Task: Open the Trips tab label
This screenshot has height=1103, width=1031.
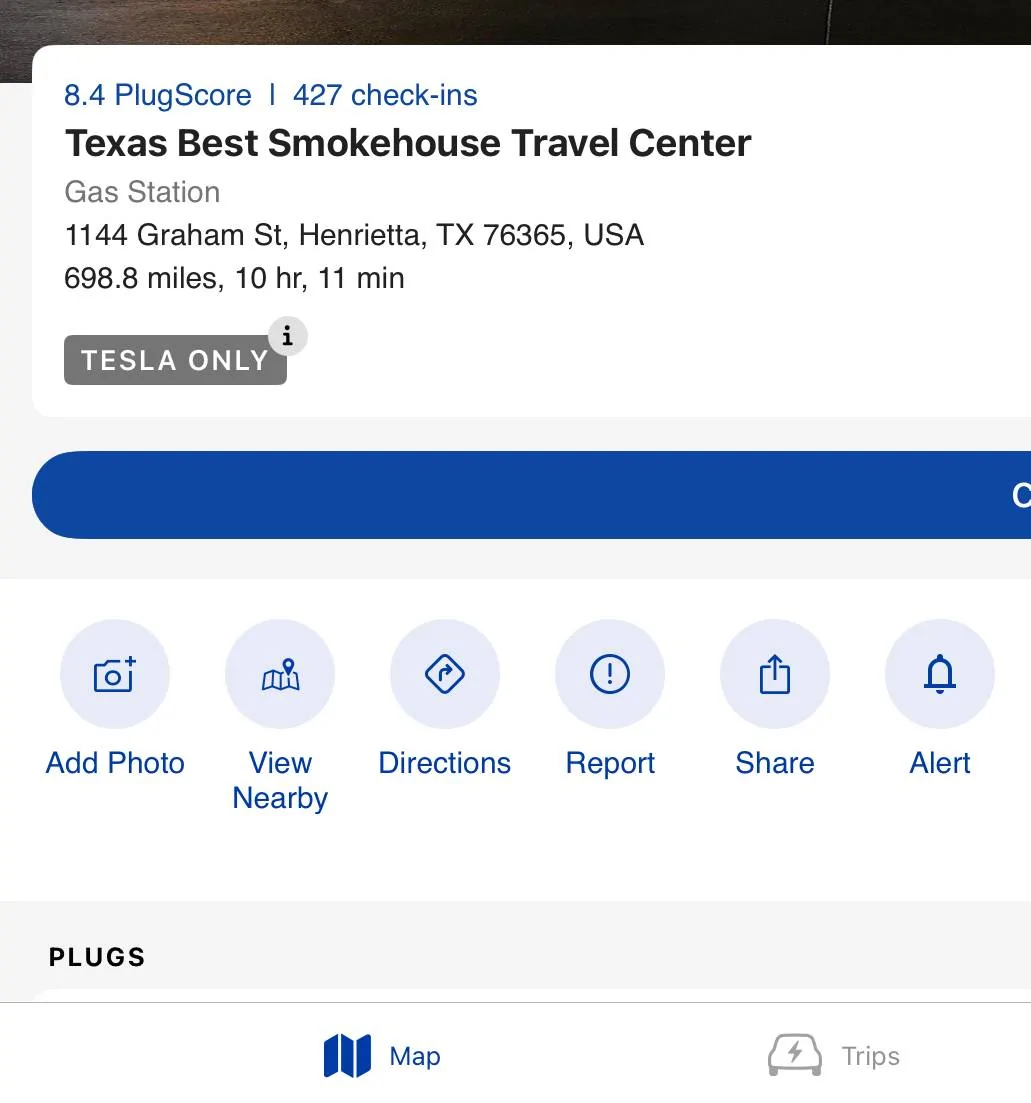Action: click(870, 1056)
